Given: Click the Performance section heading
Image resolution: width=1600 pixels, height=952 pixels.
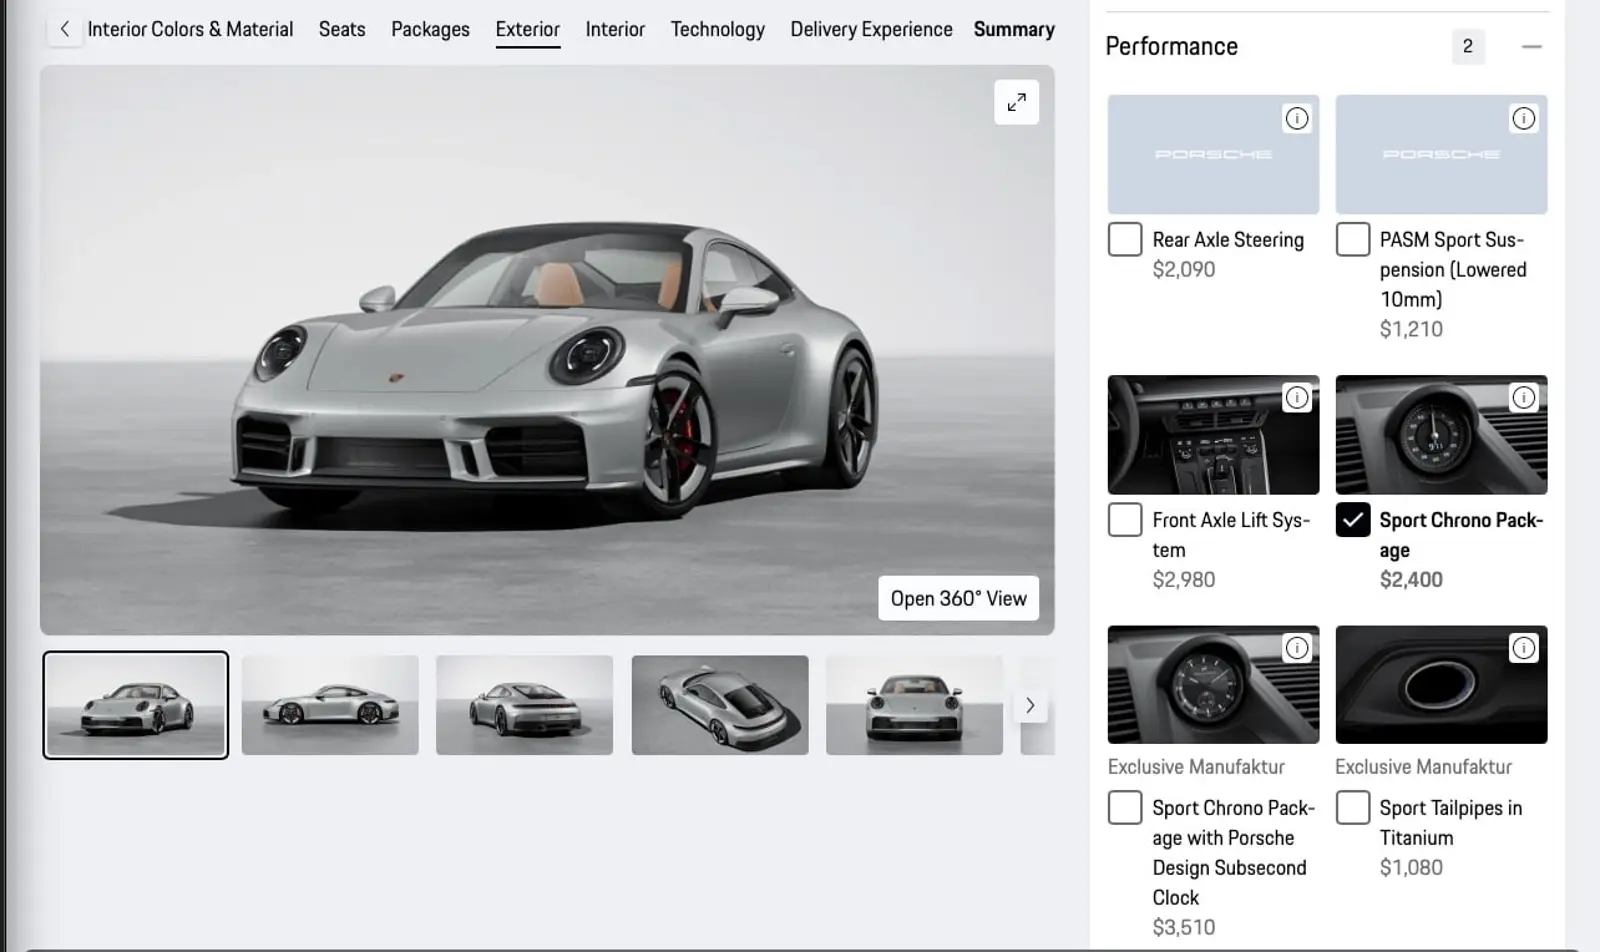Looking at the screenshot, I should point(1171,47).
